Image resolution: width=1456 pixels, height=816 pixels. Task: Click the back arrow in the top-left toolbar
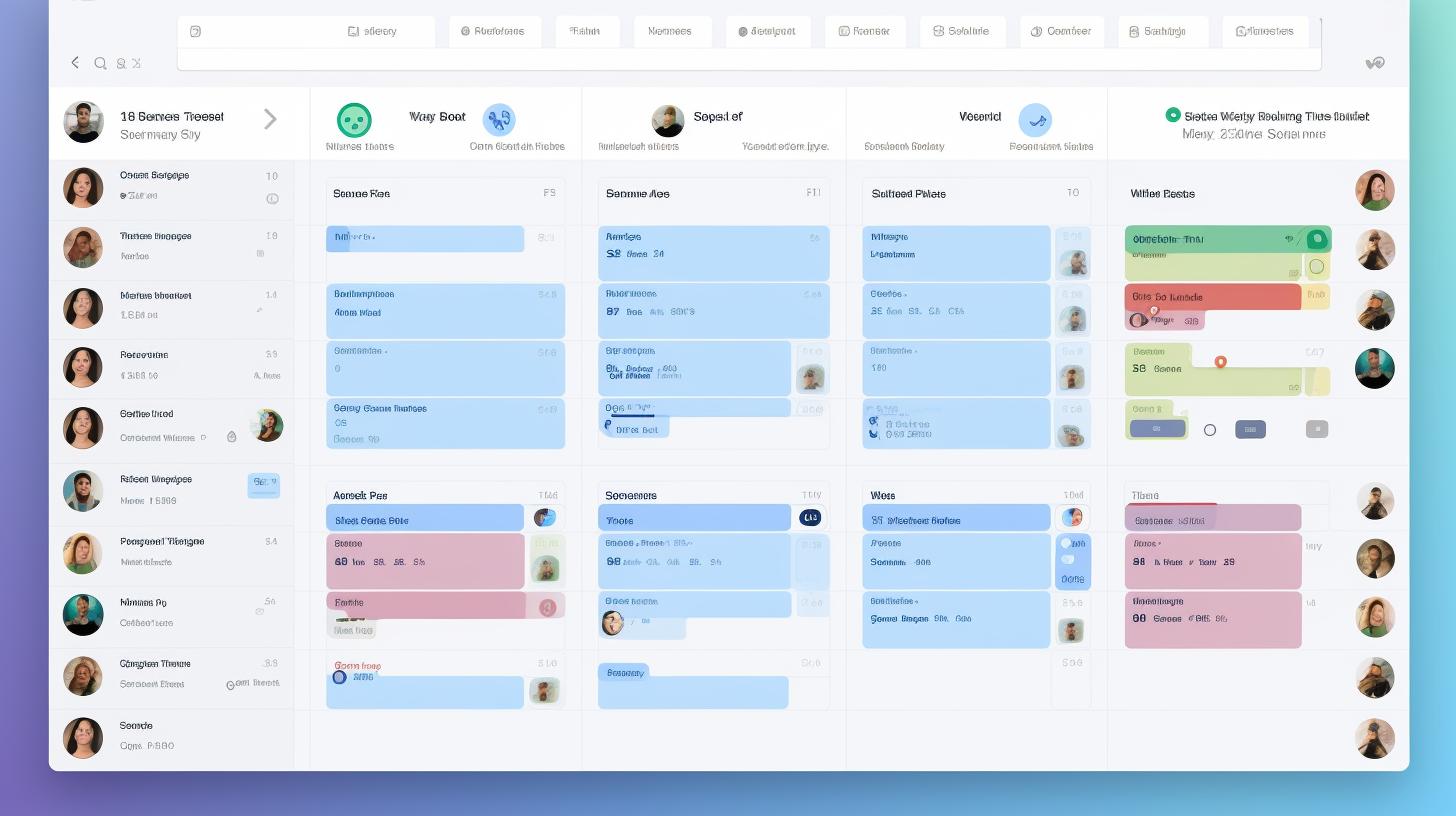coord(75,63)
